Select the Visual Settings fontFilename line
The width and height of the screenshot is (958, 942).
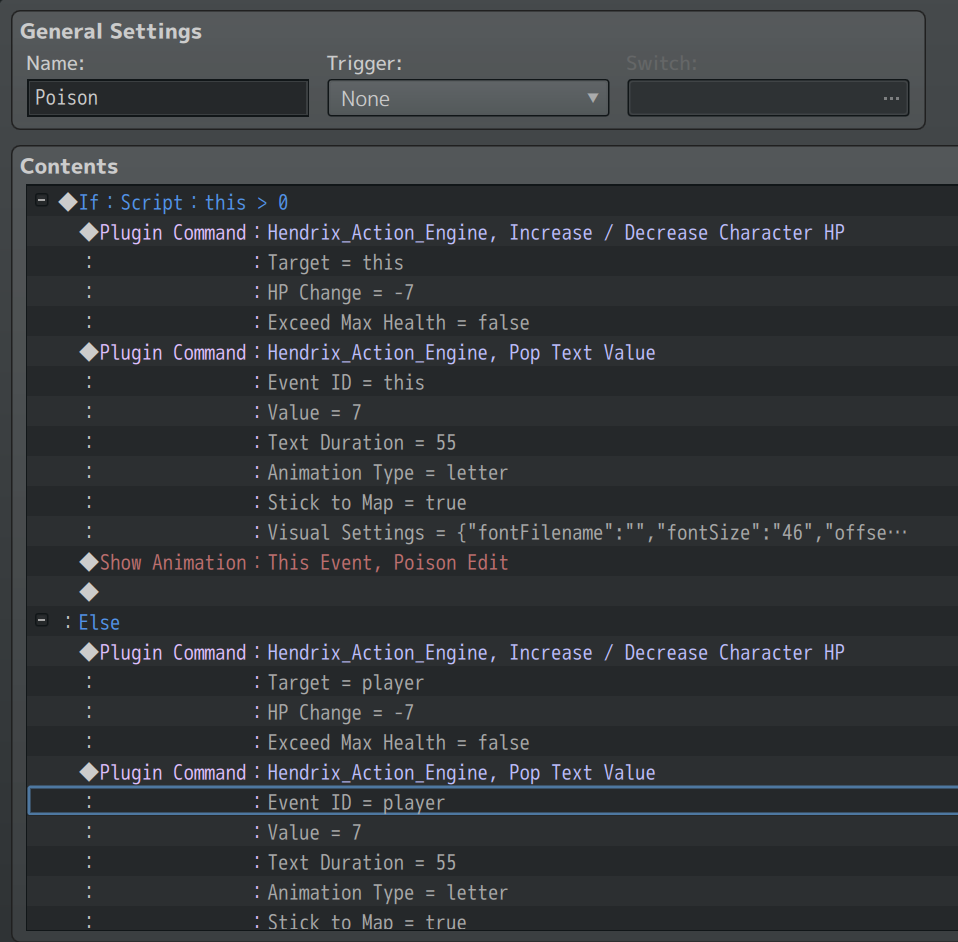492,531
